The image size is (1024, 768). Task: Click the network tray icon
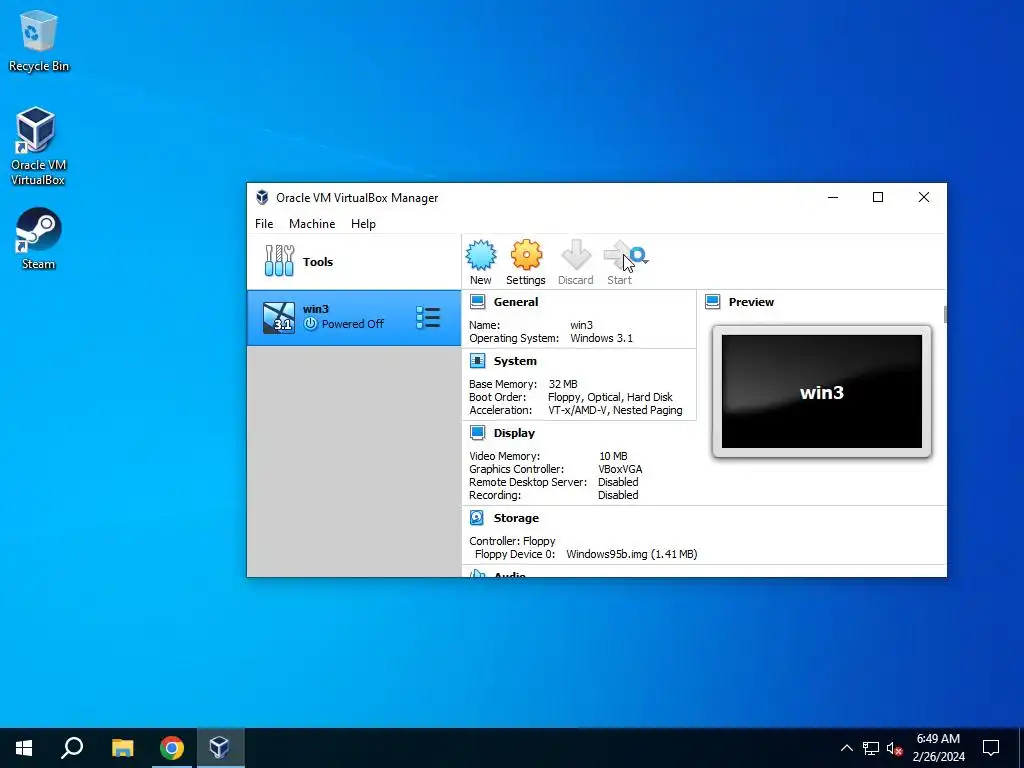871,748
